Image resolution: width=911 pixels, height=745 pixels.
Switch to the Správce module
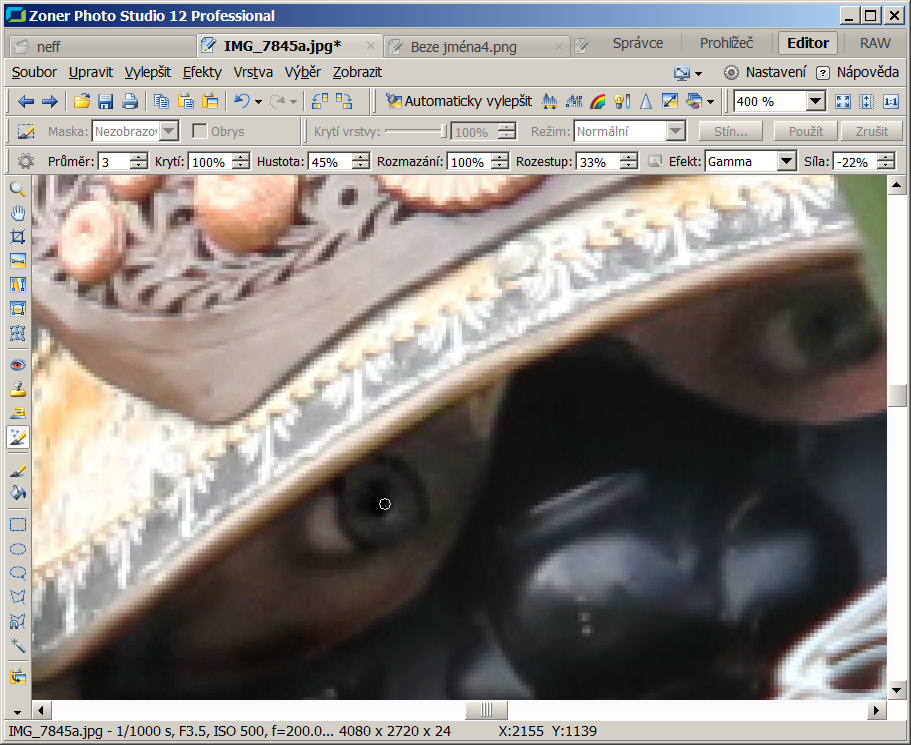coord(637,43)
